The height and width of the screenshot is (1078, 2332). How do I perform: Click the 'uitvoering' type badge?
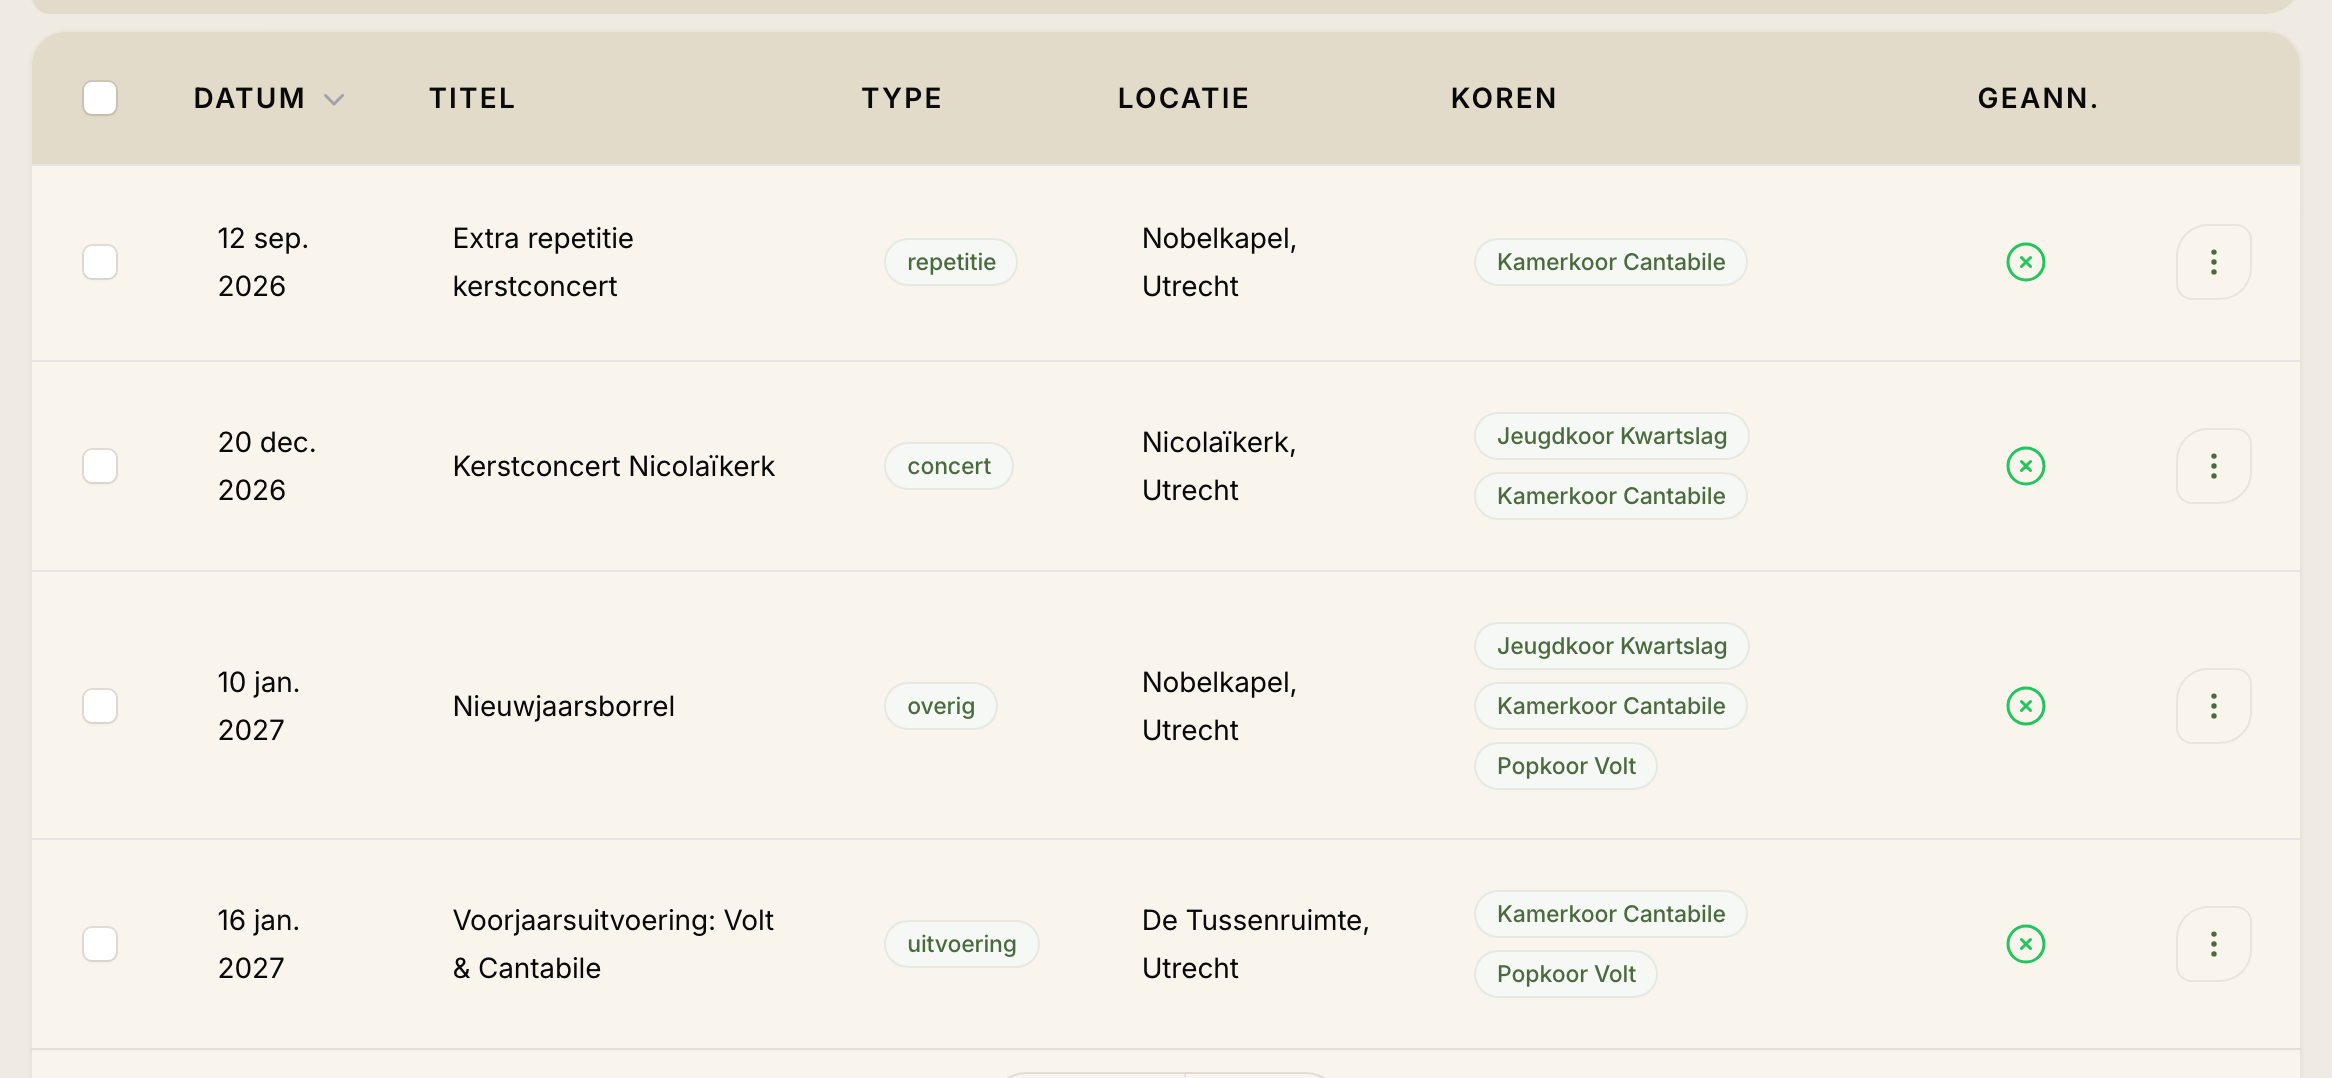tap(961, 944)
